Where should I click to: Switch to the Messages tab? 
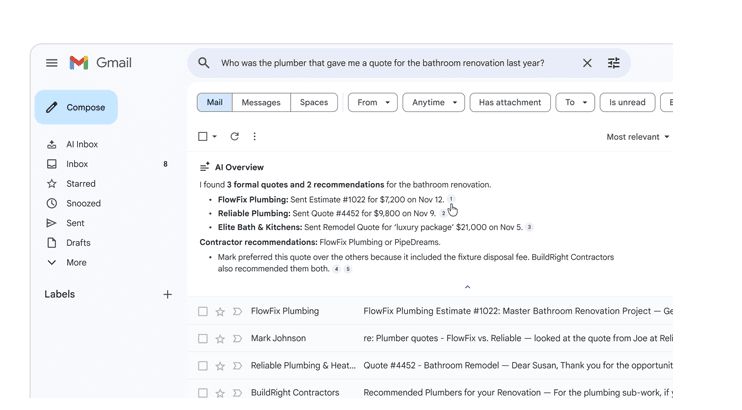[261, 102]
